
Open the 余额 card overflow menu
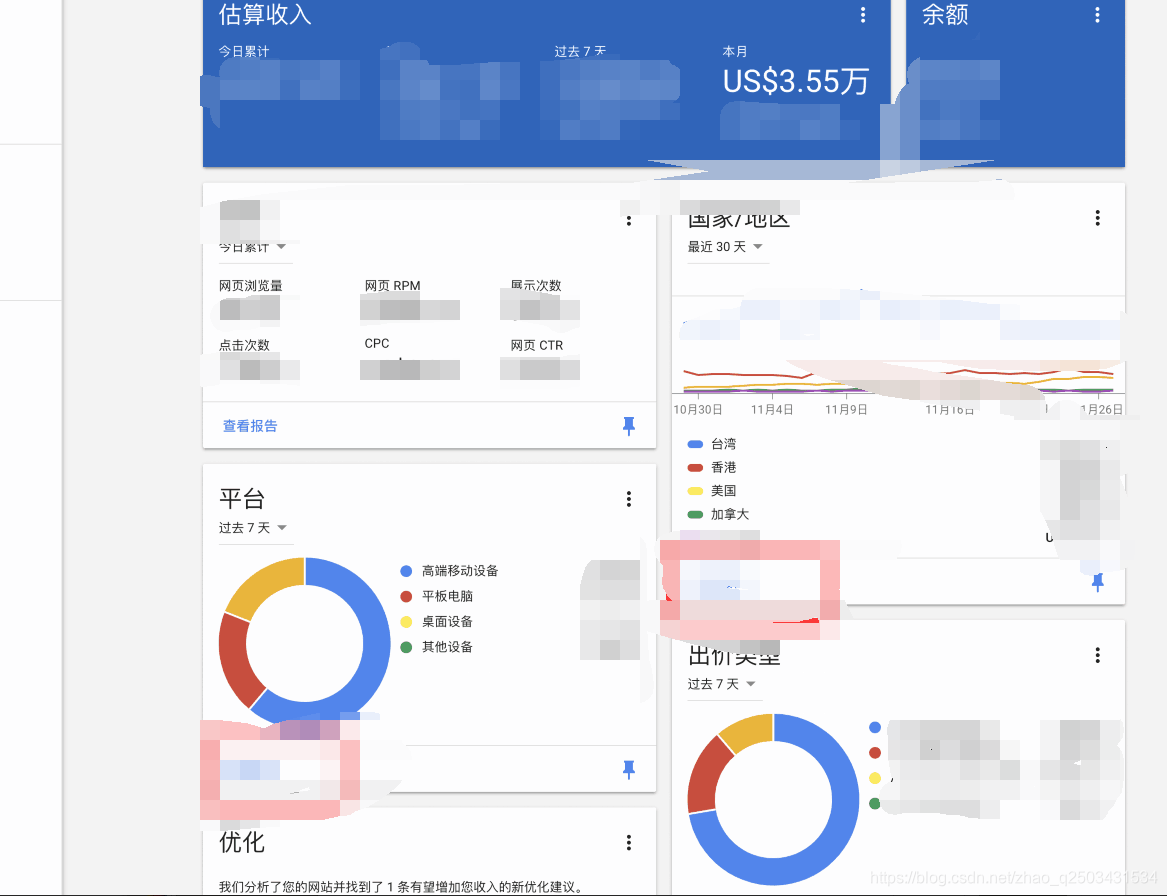(1096, 15)
